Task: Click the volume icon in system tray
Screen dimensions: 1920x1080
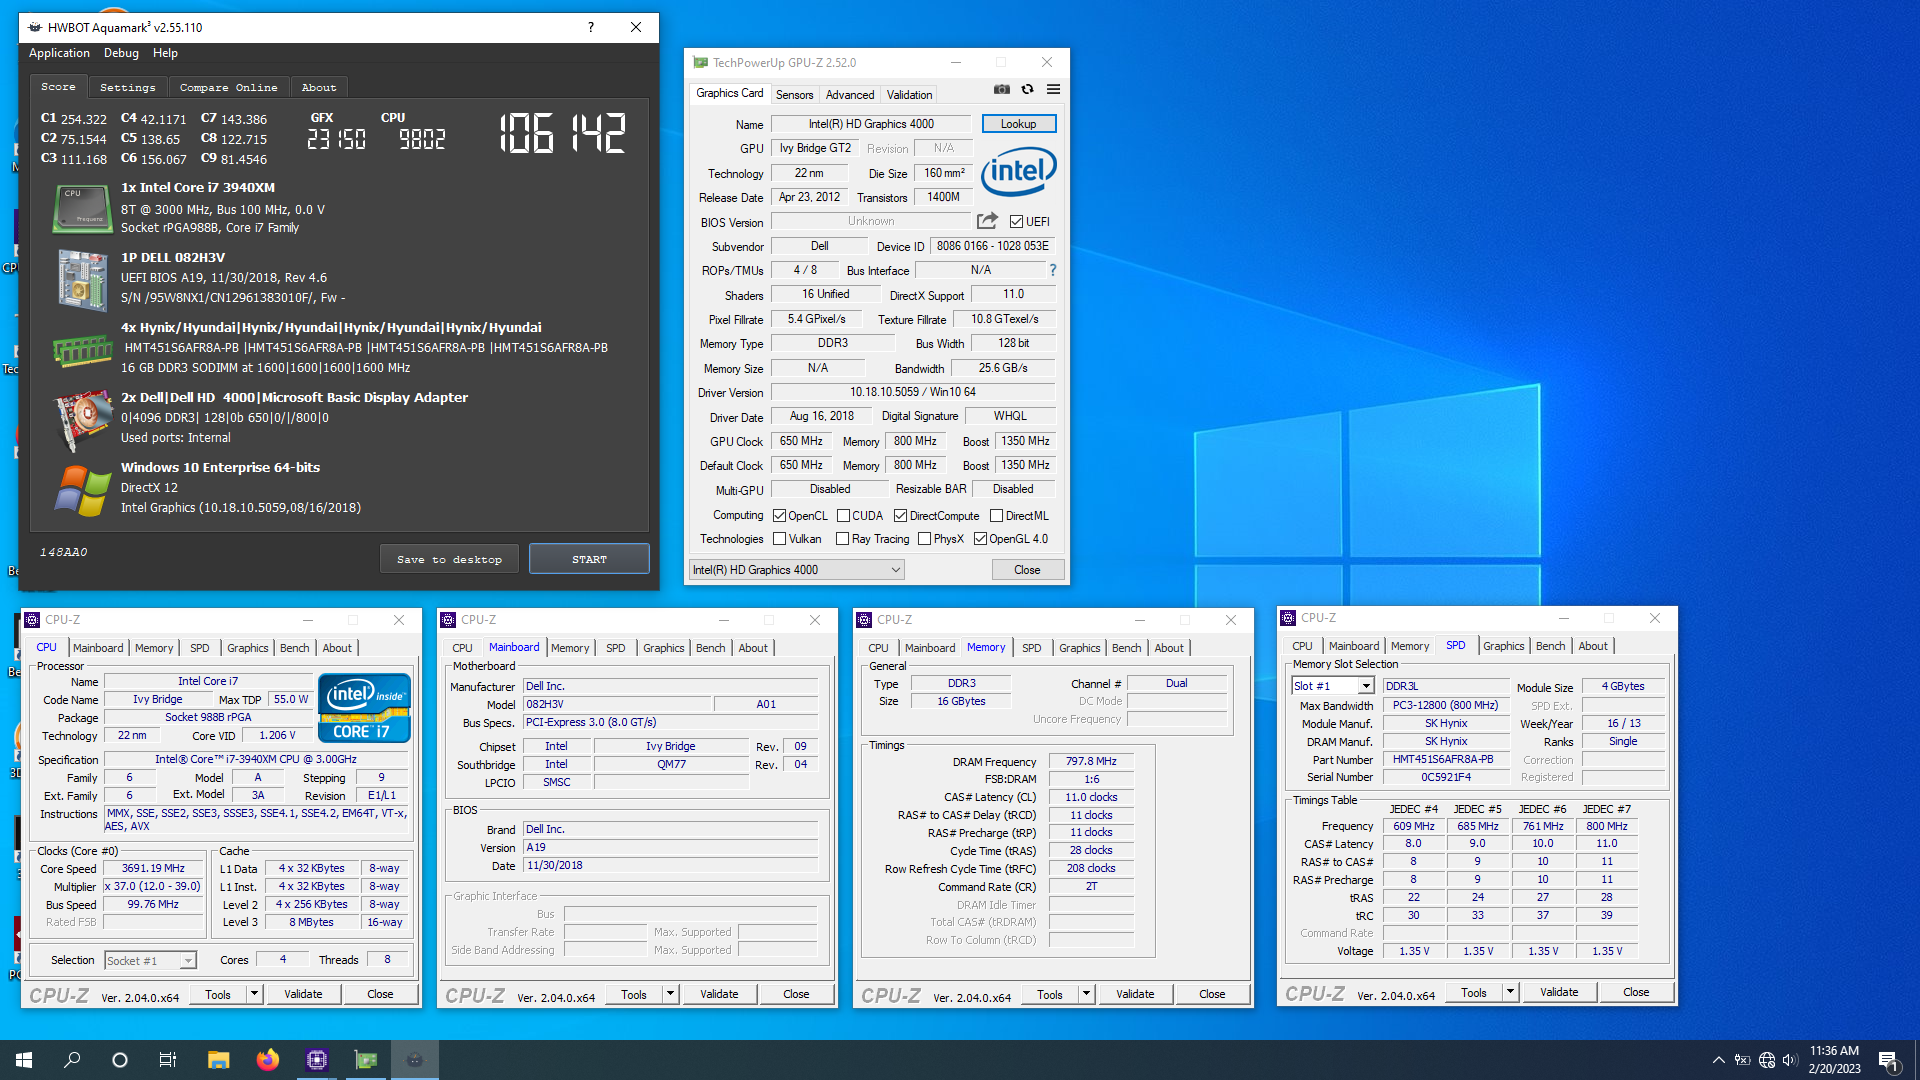Action: pos(1790,1060)
